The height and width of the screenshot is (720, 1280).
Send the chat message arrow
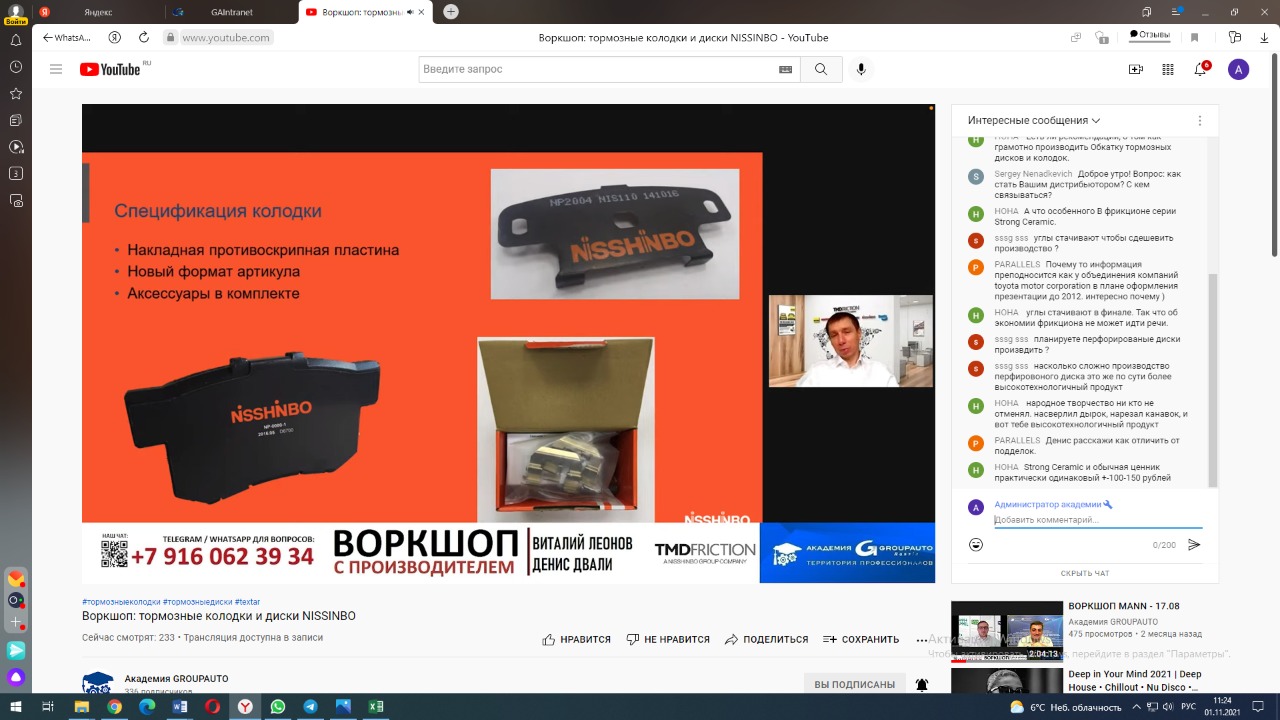click(1193, 545)
